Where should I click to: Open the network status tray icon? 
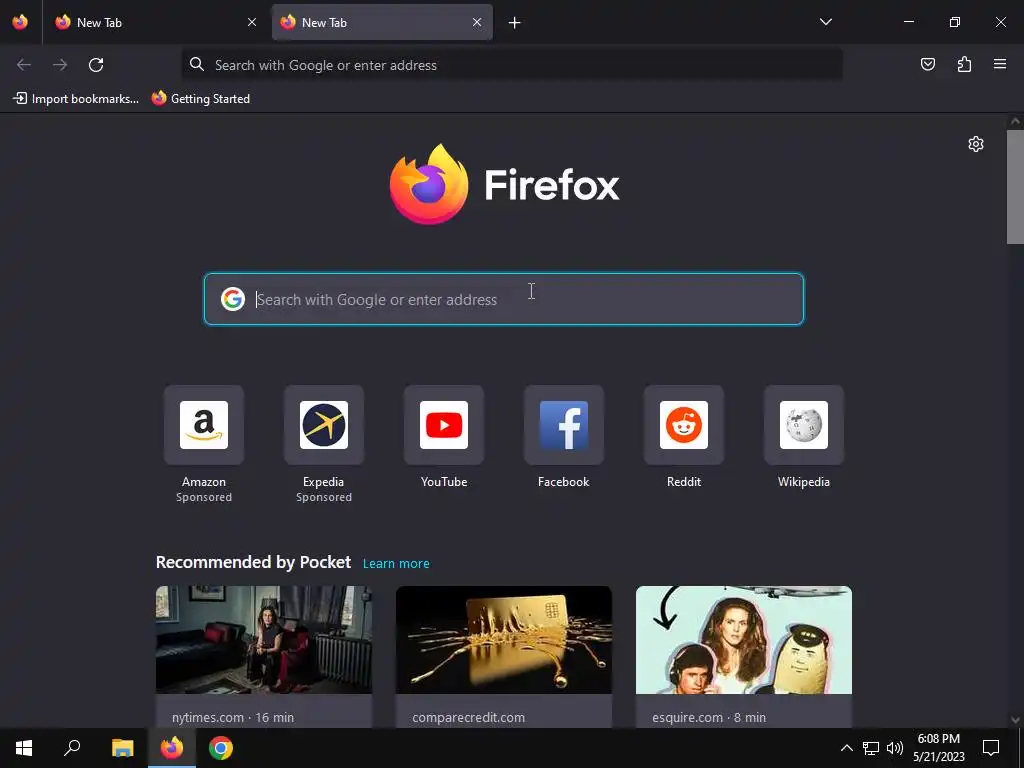click(x=871, y=748)
